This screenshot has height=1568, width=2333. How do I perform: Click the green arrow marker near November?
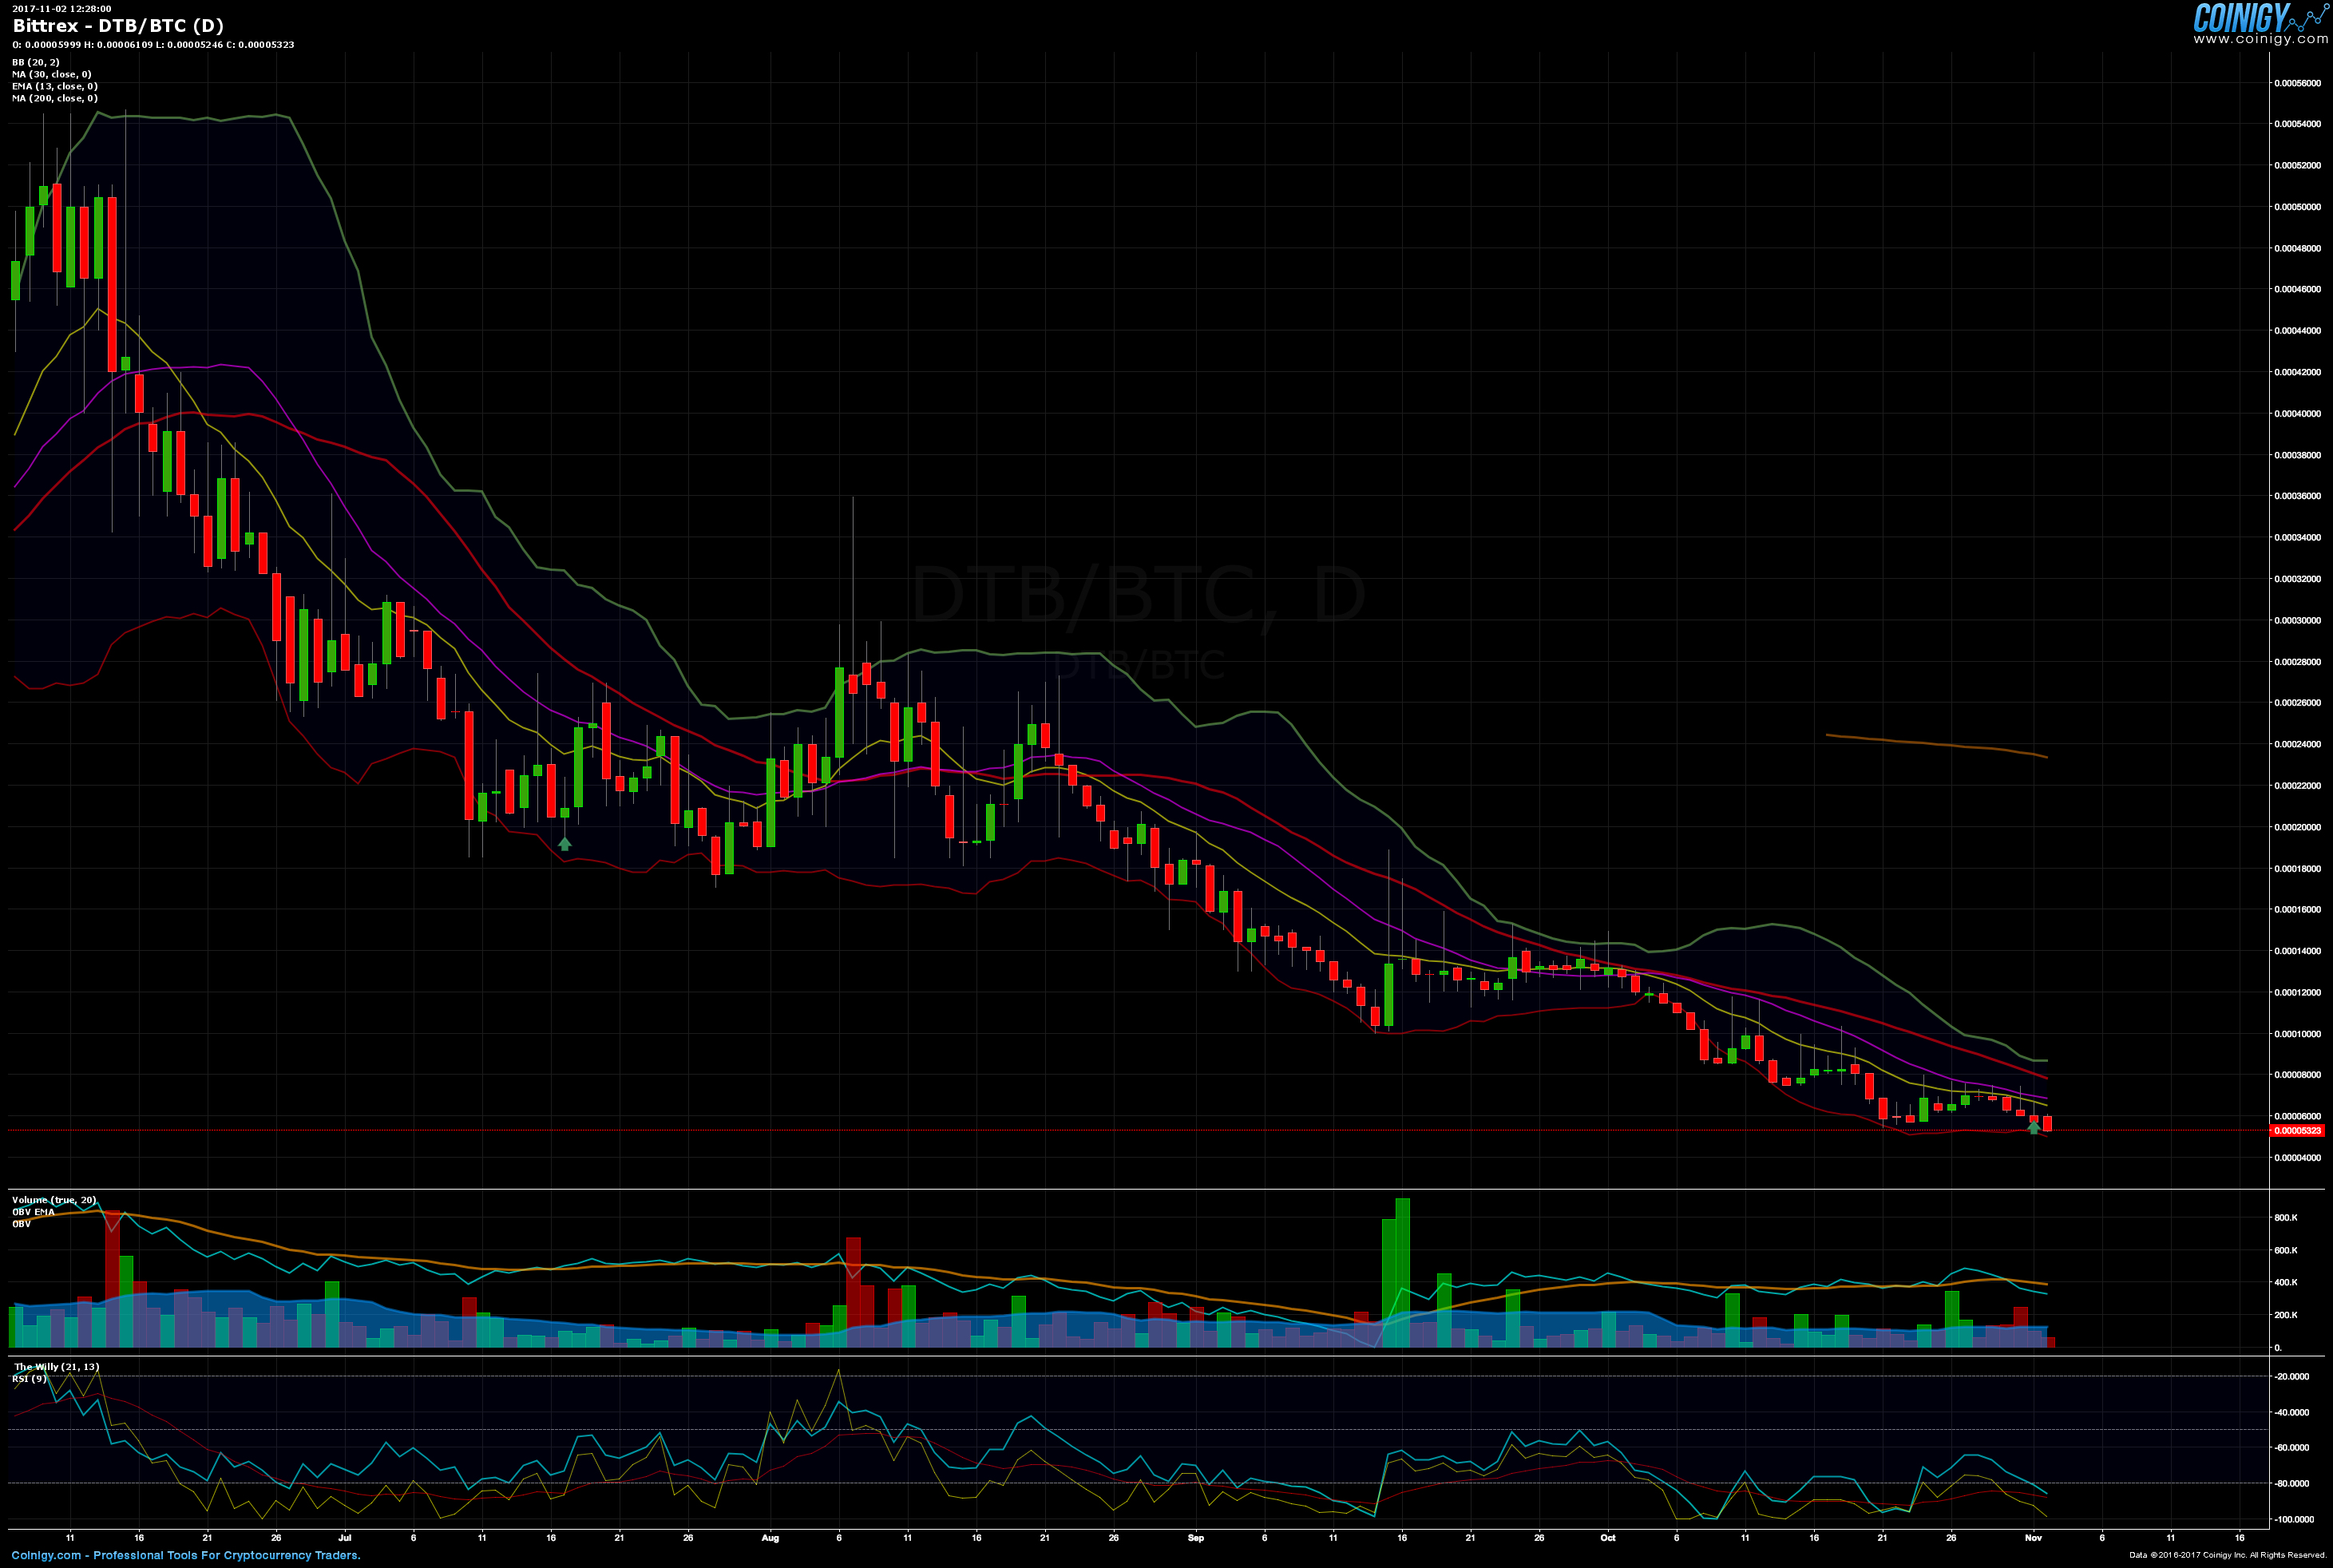(x=2033, y=1128)
